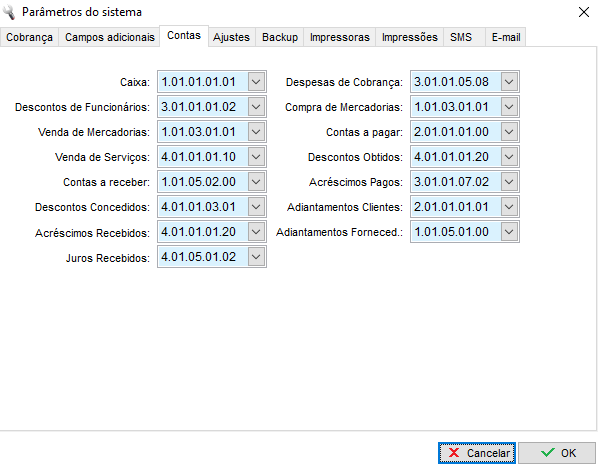
Task: Open the Adiantamentos Forneced. dropdown arrow
Action: point(509,232)
